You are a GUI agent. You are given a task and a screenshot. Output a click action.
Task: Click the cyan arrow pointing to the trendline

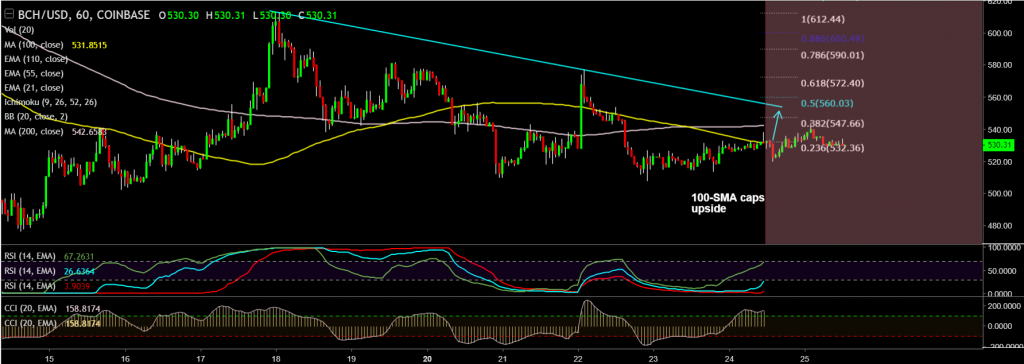pos(776,125)
